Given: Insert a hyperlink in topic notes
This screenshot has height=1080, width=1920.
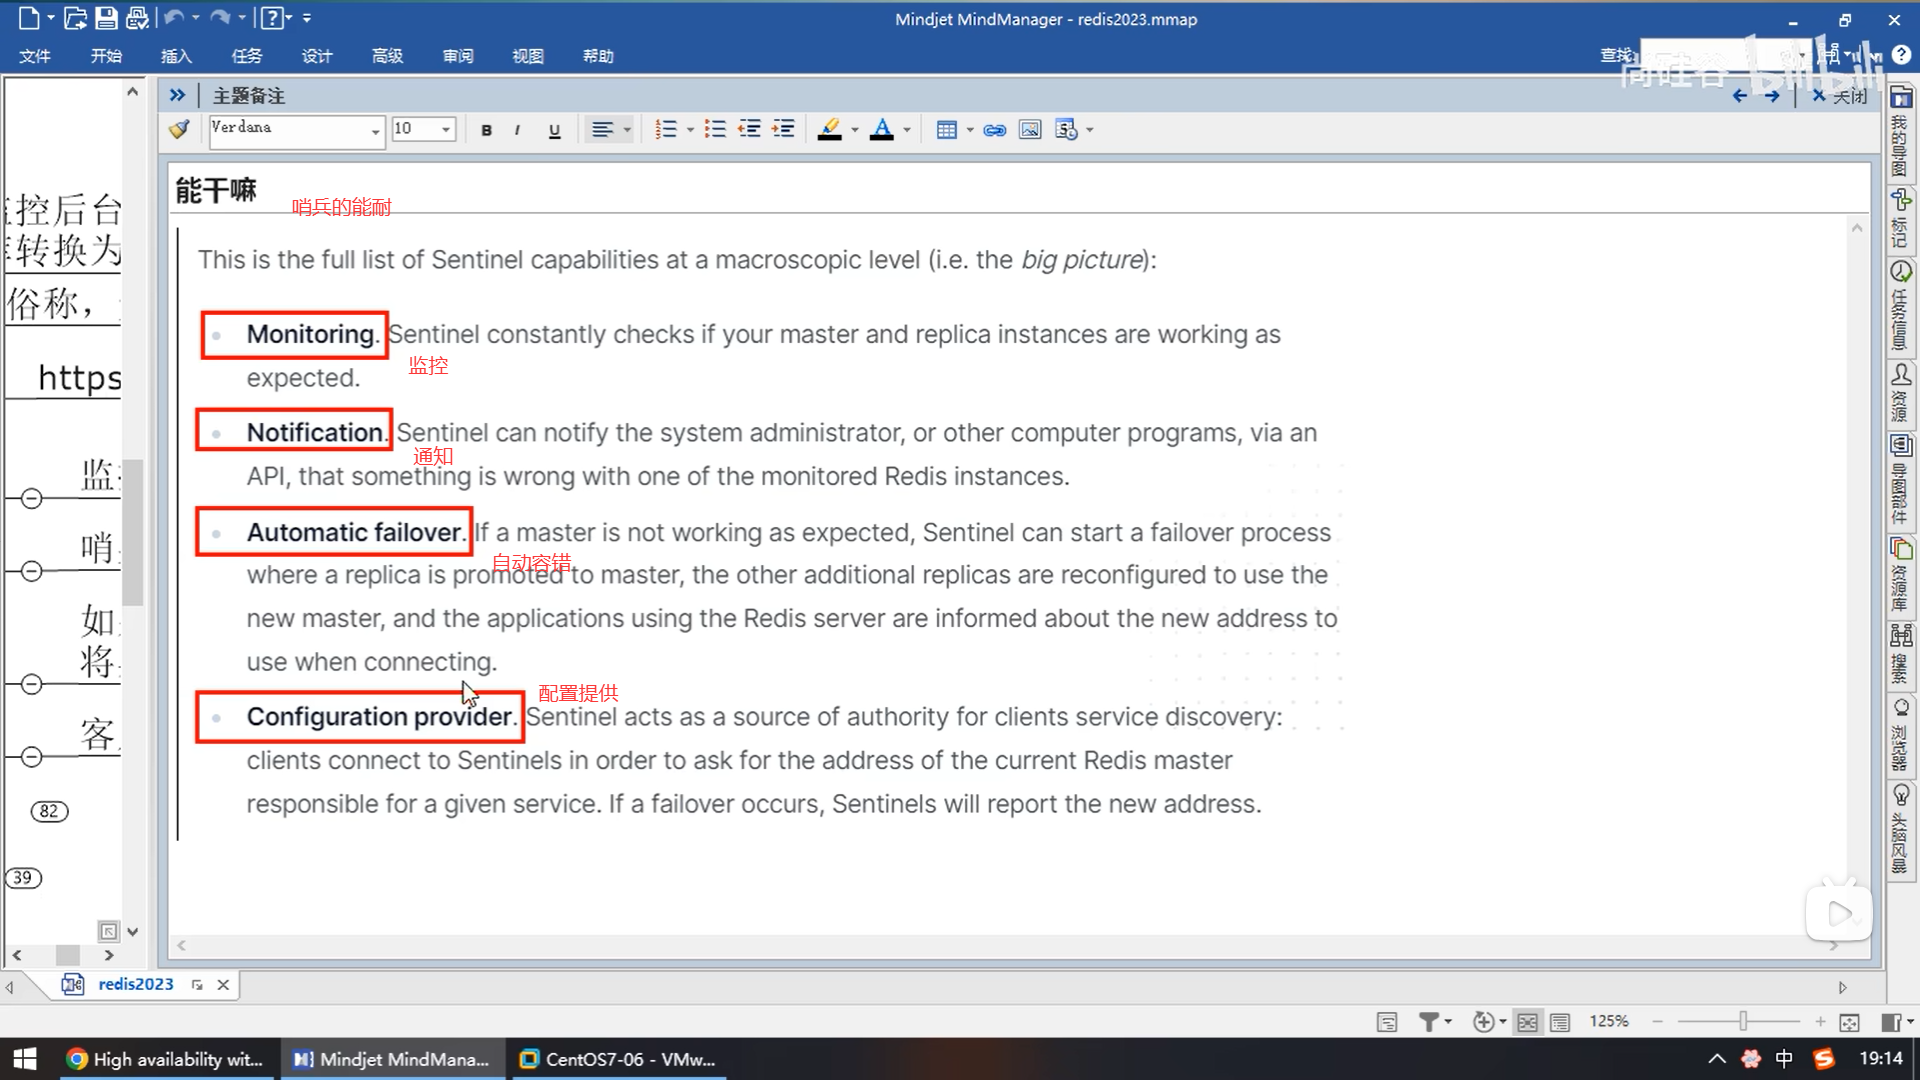Looking at the screenshot, I should click(994, 130).
